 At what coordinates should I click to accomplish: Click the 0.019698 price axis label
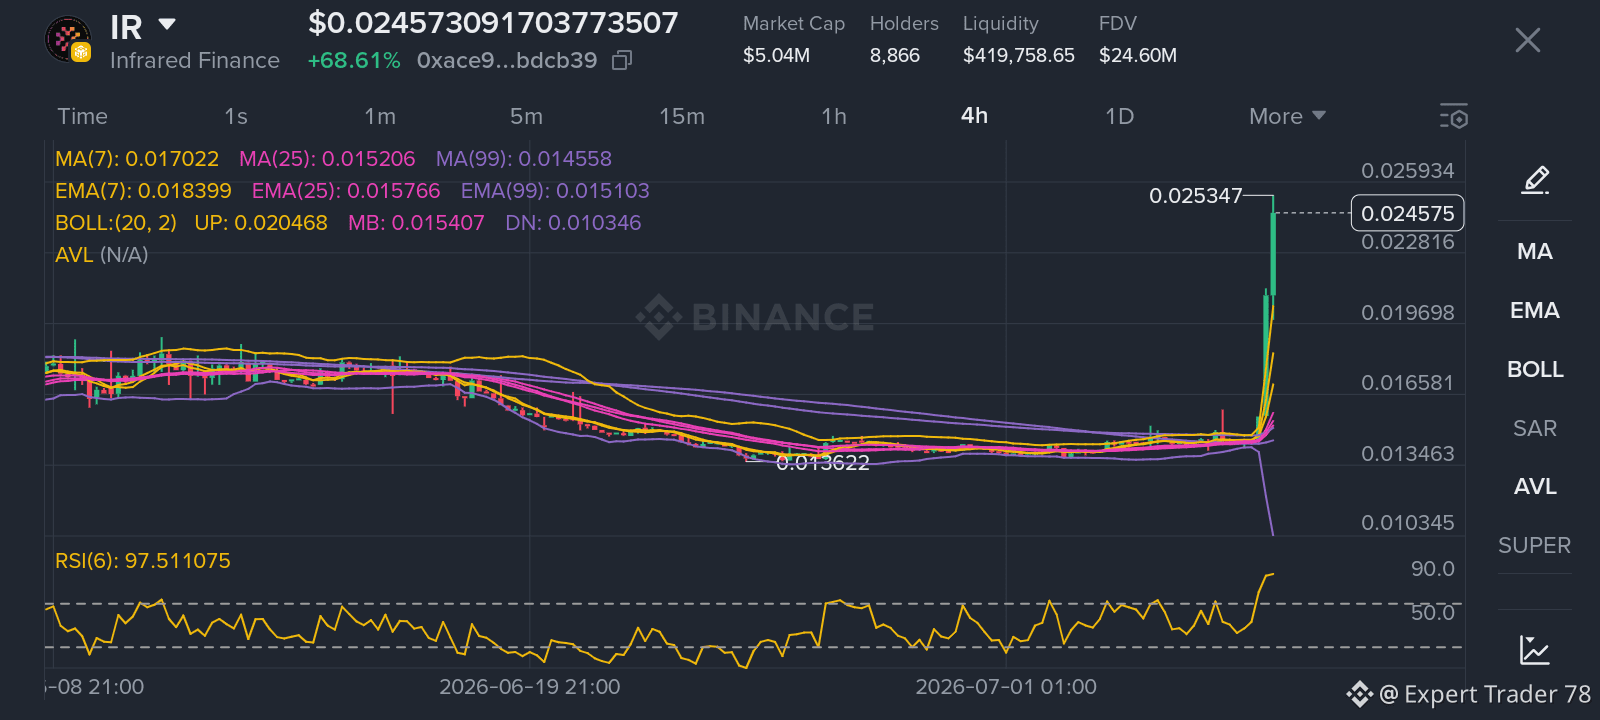1407,313
